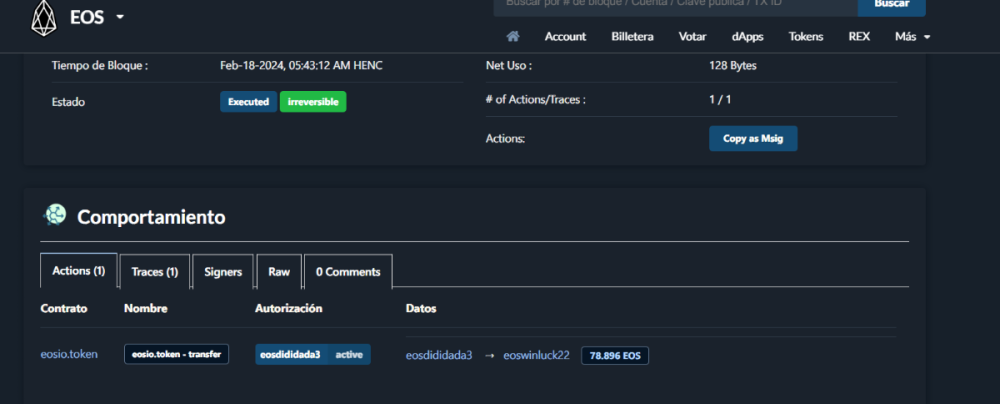The image size is (1000, 404).
Task: Select the REX menu item
Action: point(858,37)
